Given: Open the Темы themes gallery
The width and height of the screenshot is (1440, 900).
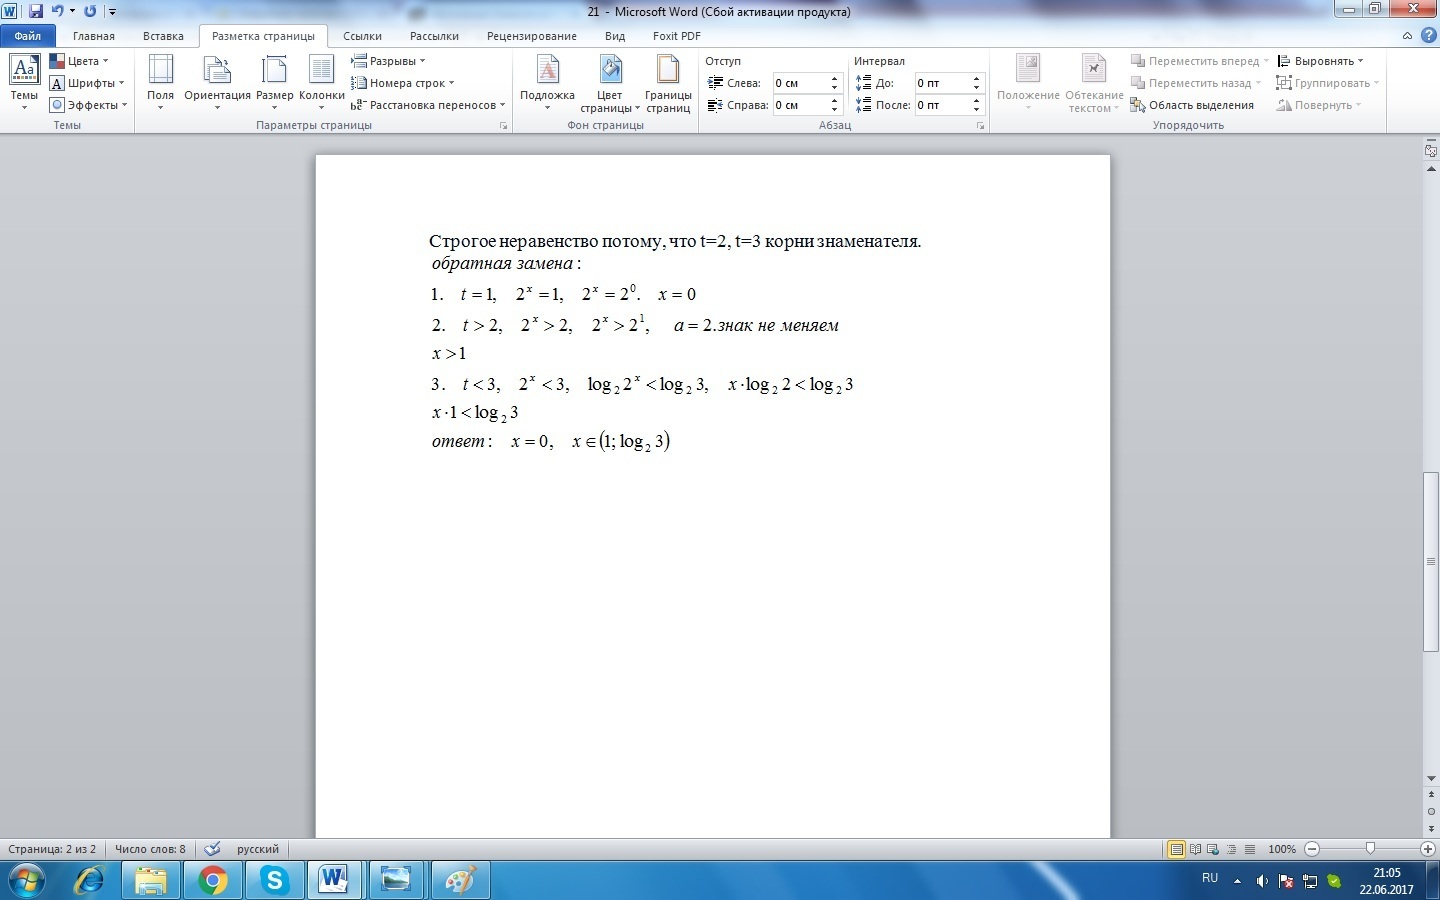Looking at the screenshot, I should click(24, 82).
